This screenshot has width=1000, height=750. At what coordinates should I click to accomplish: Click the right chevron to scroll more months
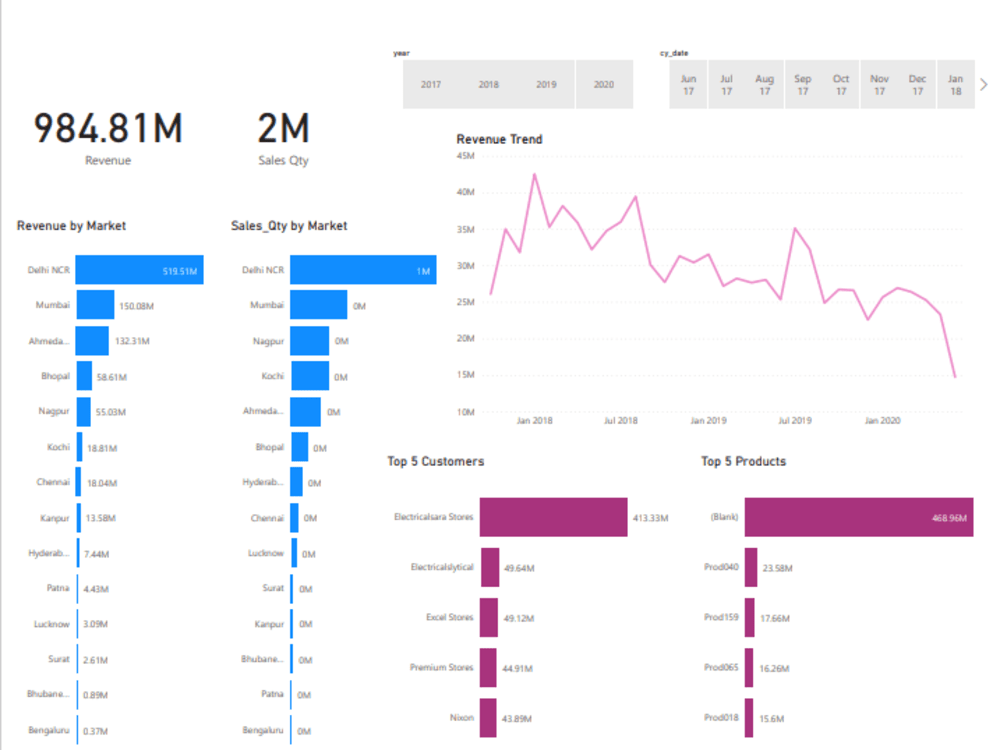pos(983,84)
